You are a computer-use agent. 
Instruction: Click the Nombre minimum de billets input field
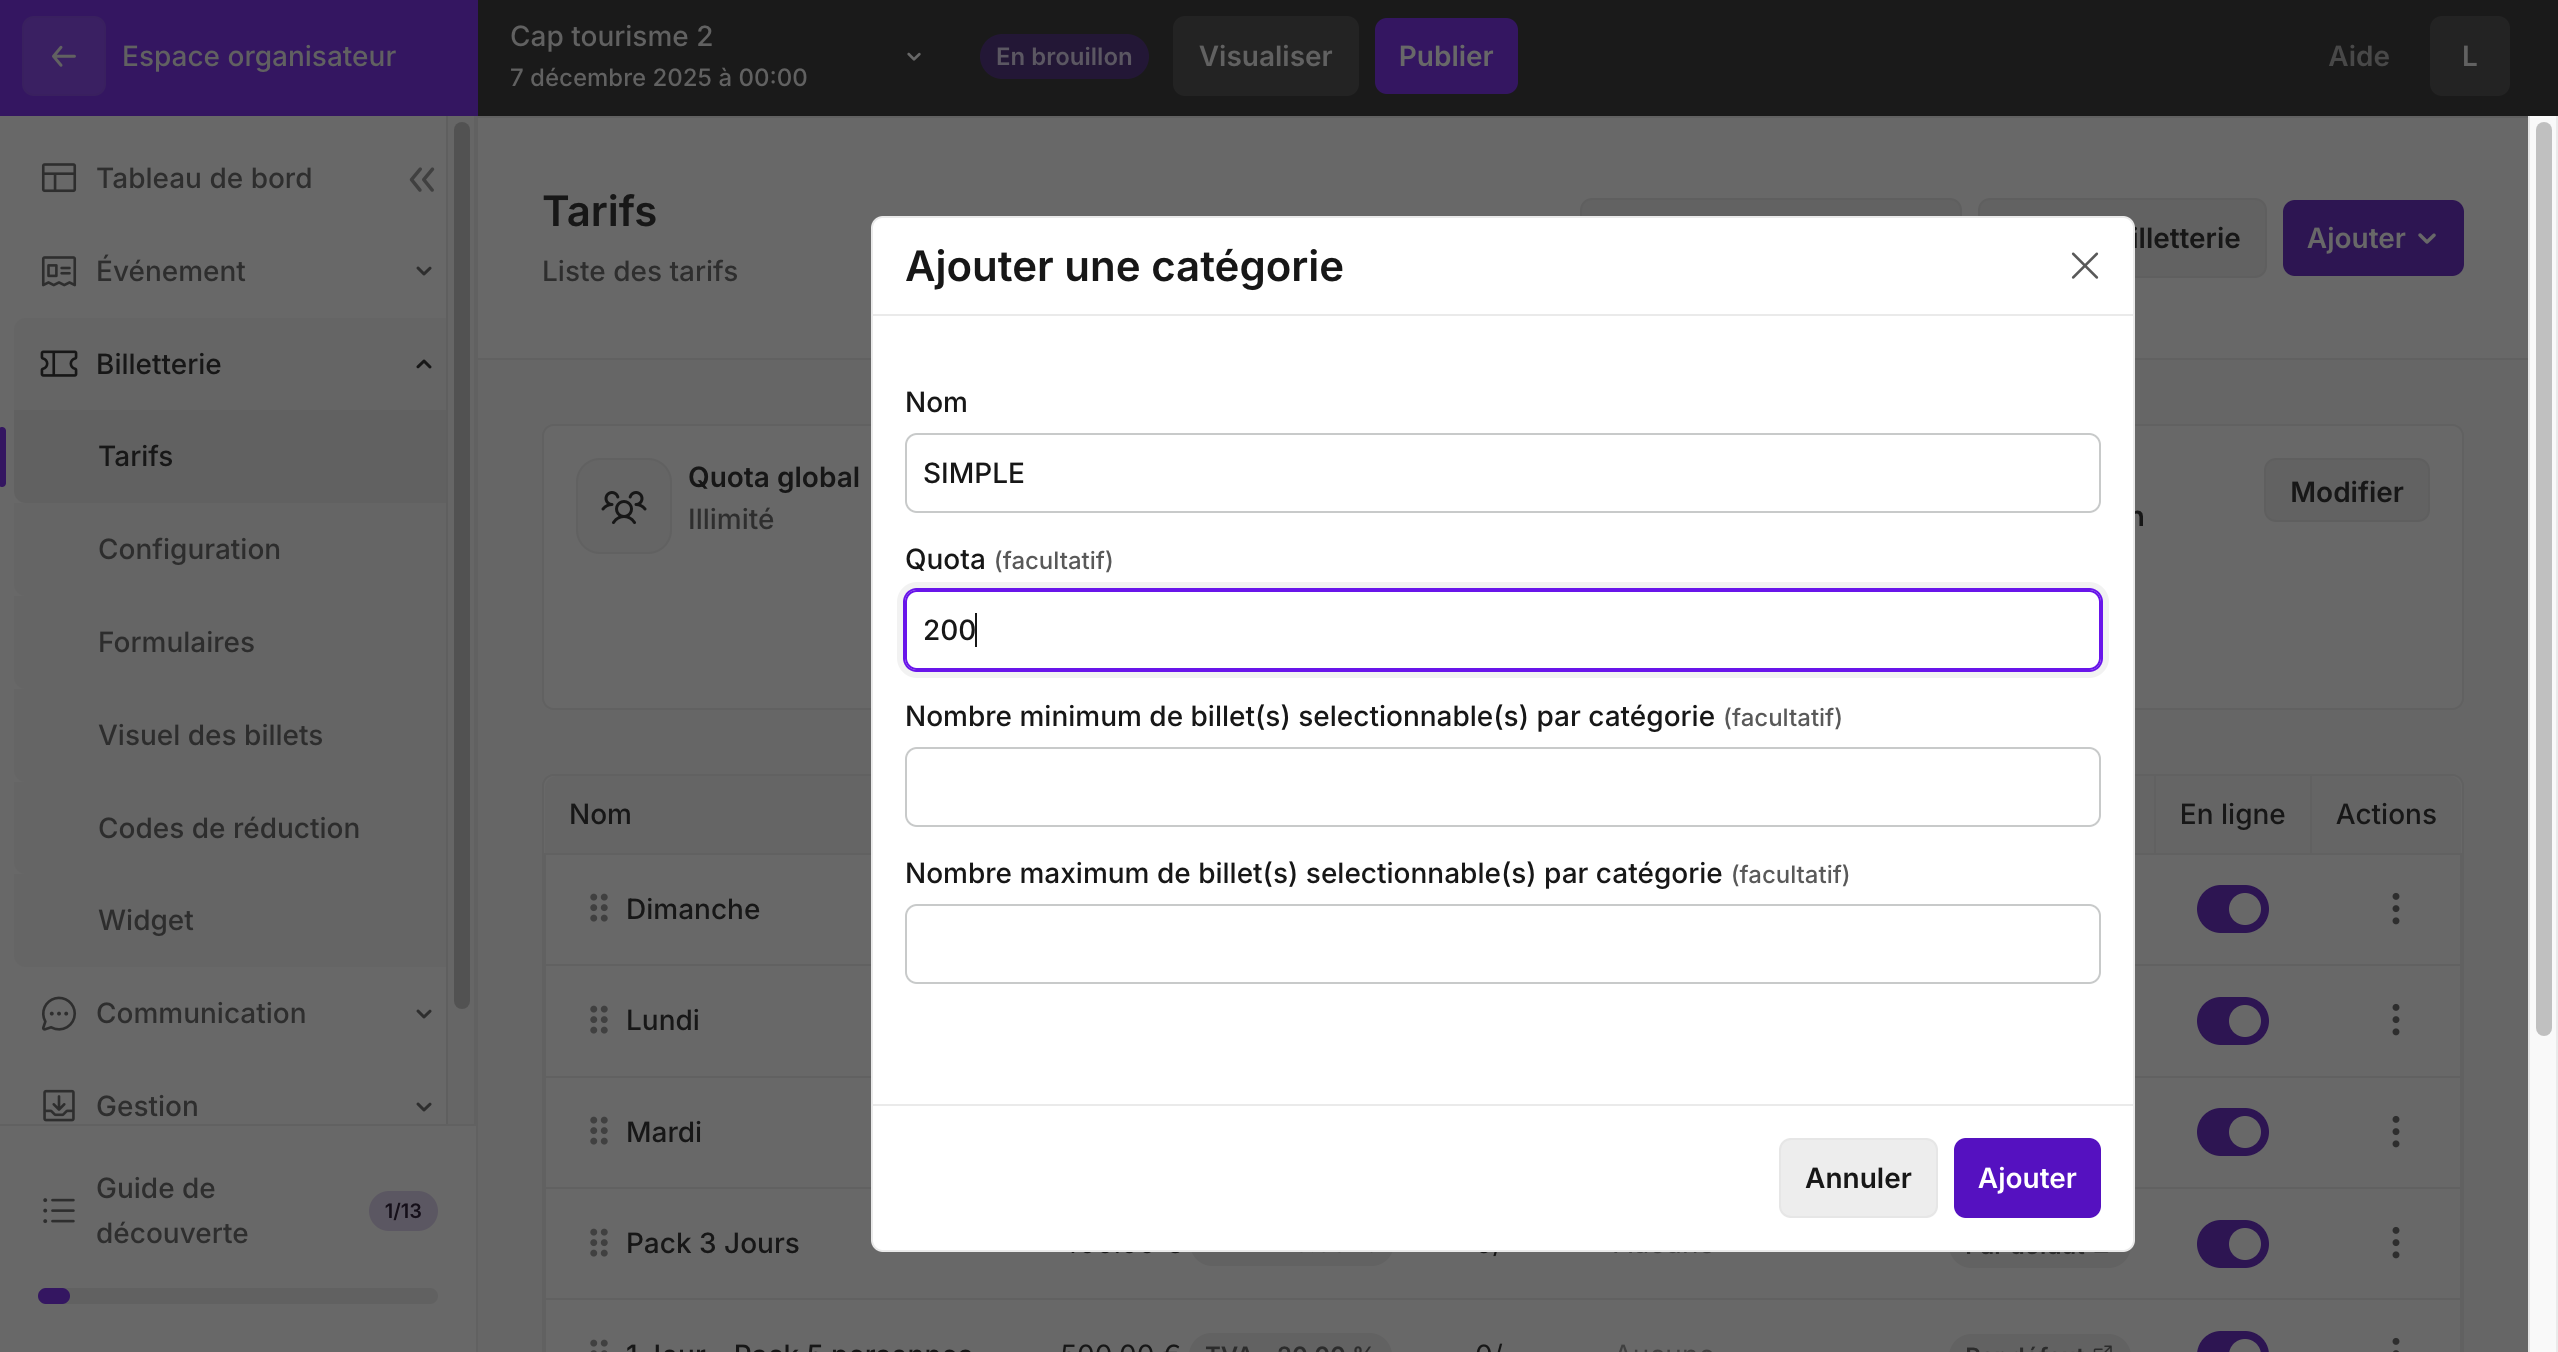pos(1502,787)
